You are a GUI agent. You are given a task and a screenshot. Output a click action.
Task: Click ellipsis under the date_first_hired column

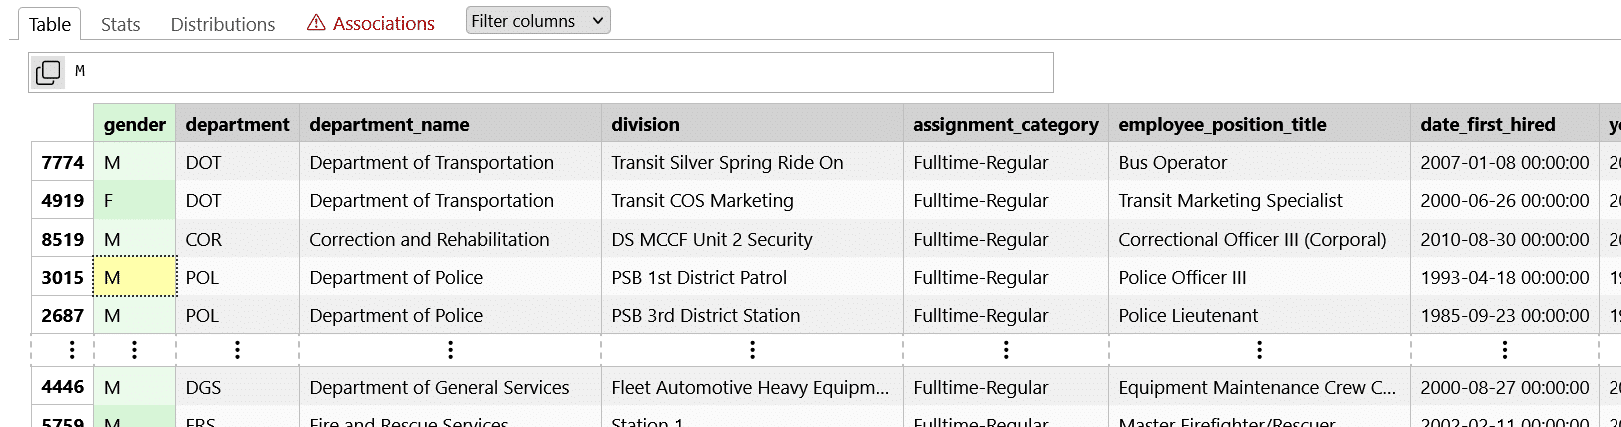point(1504,349)
